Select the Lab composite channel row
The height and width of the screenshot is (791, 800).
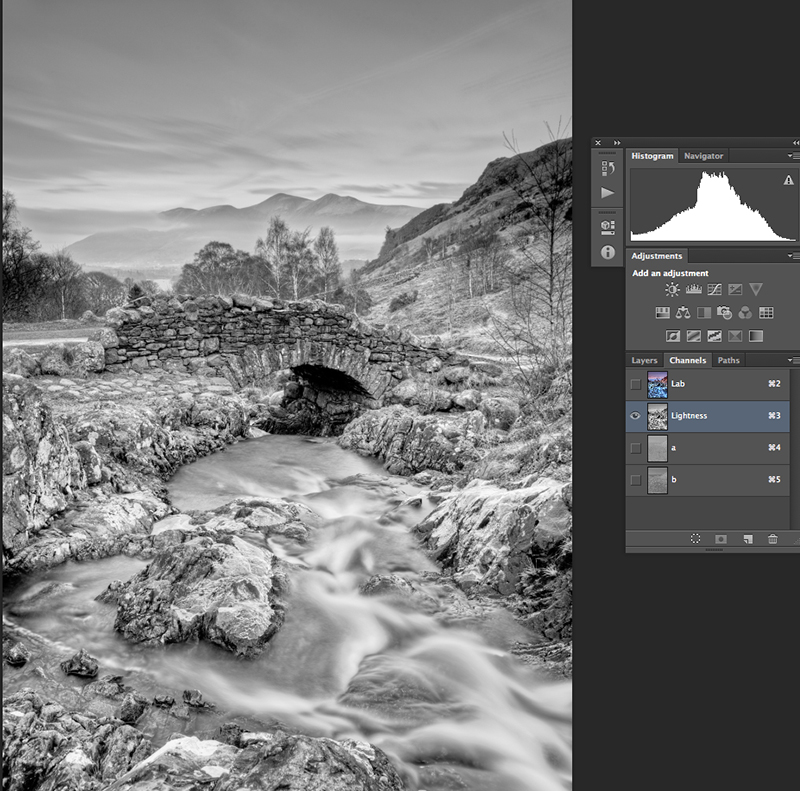(x=708, y=384)
